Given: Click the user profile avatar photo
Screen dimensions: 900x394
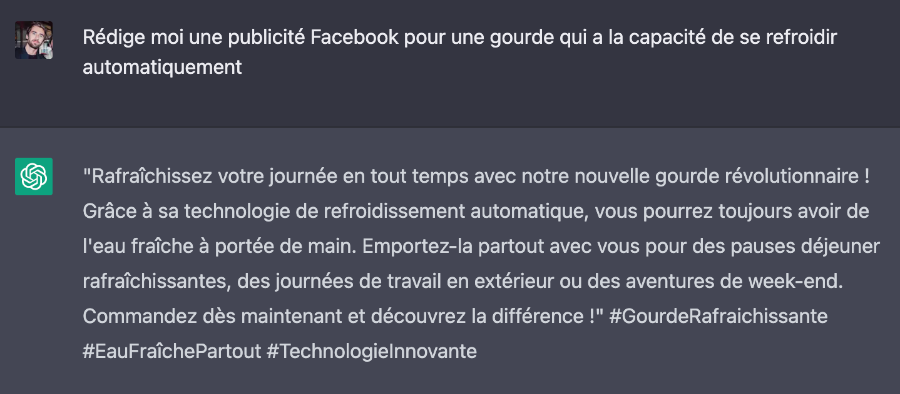Looking at the screenshot, I should click(34, 40).
